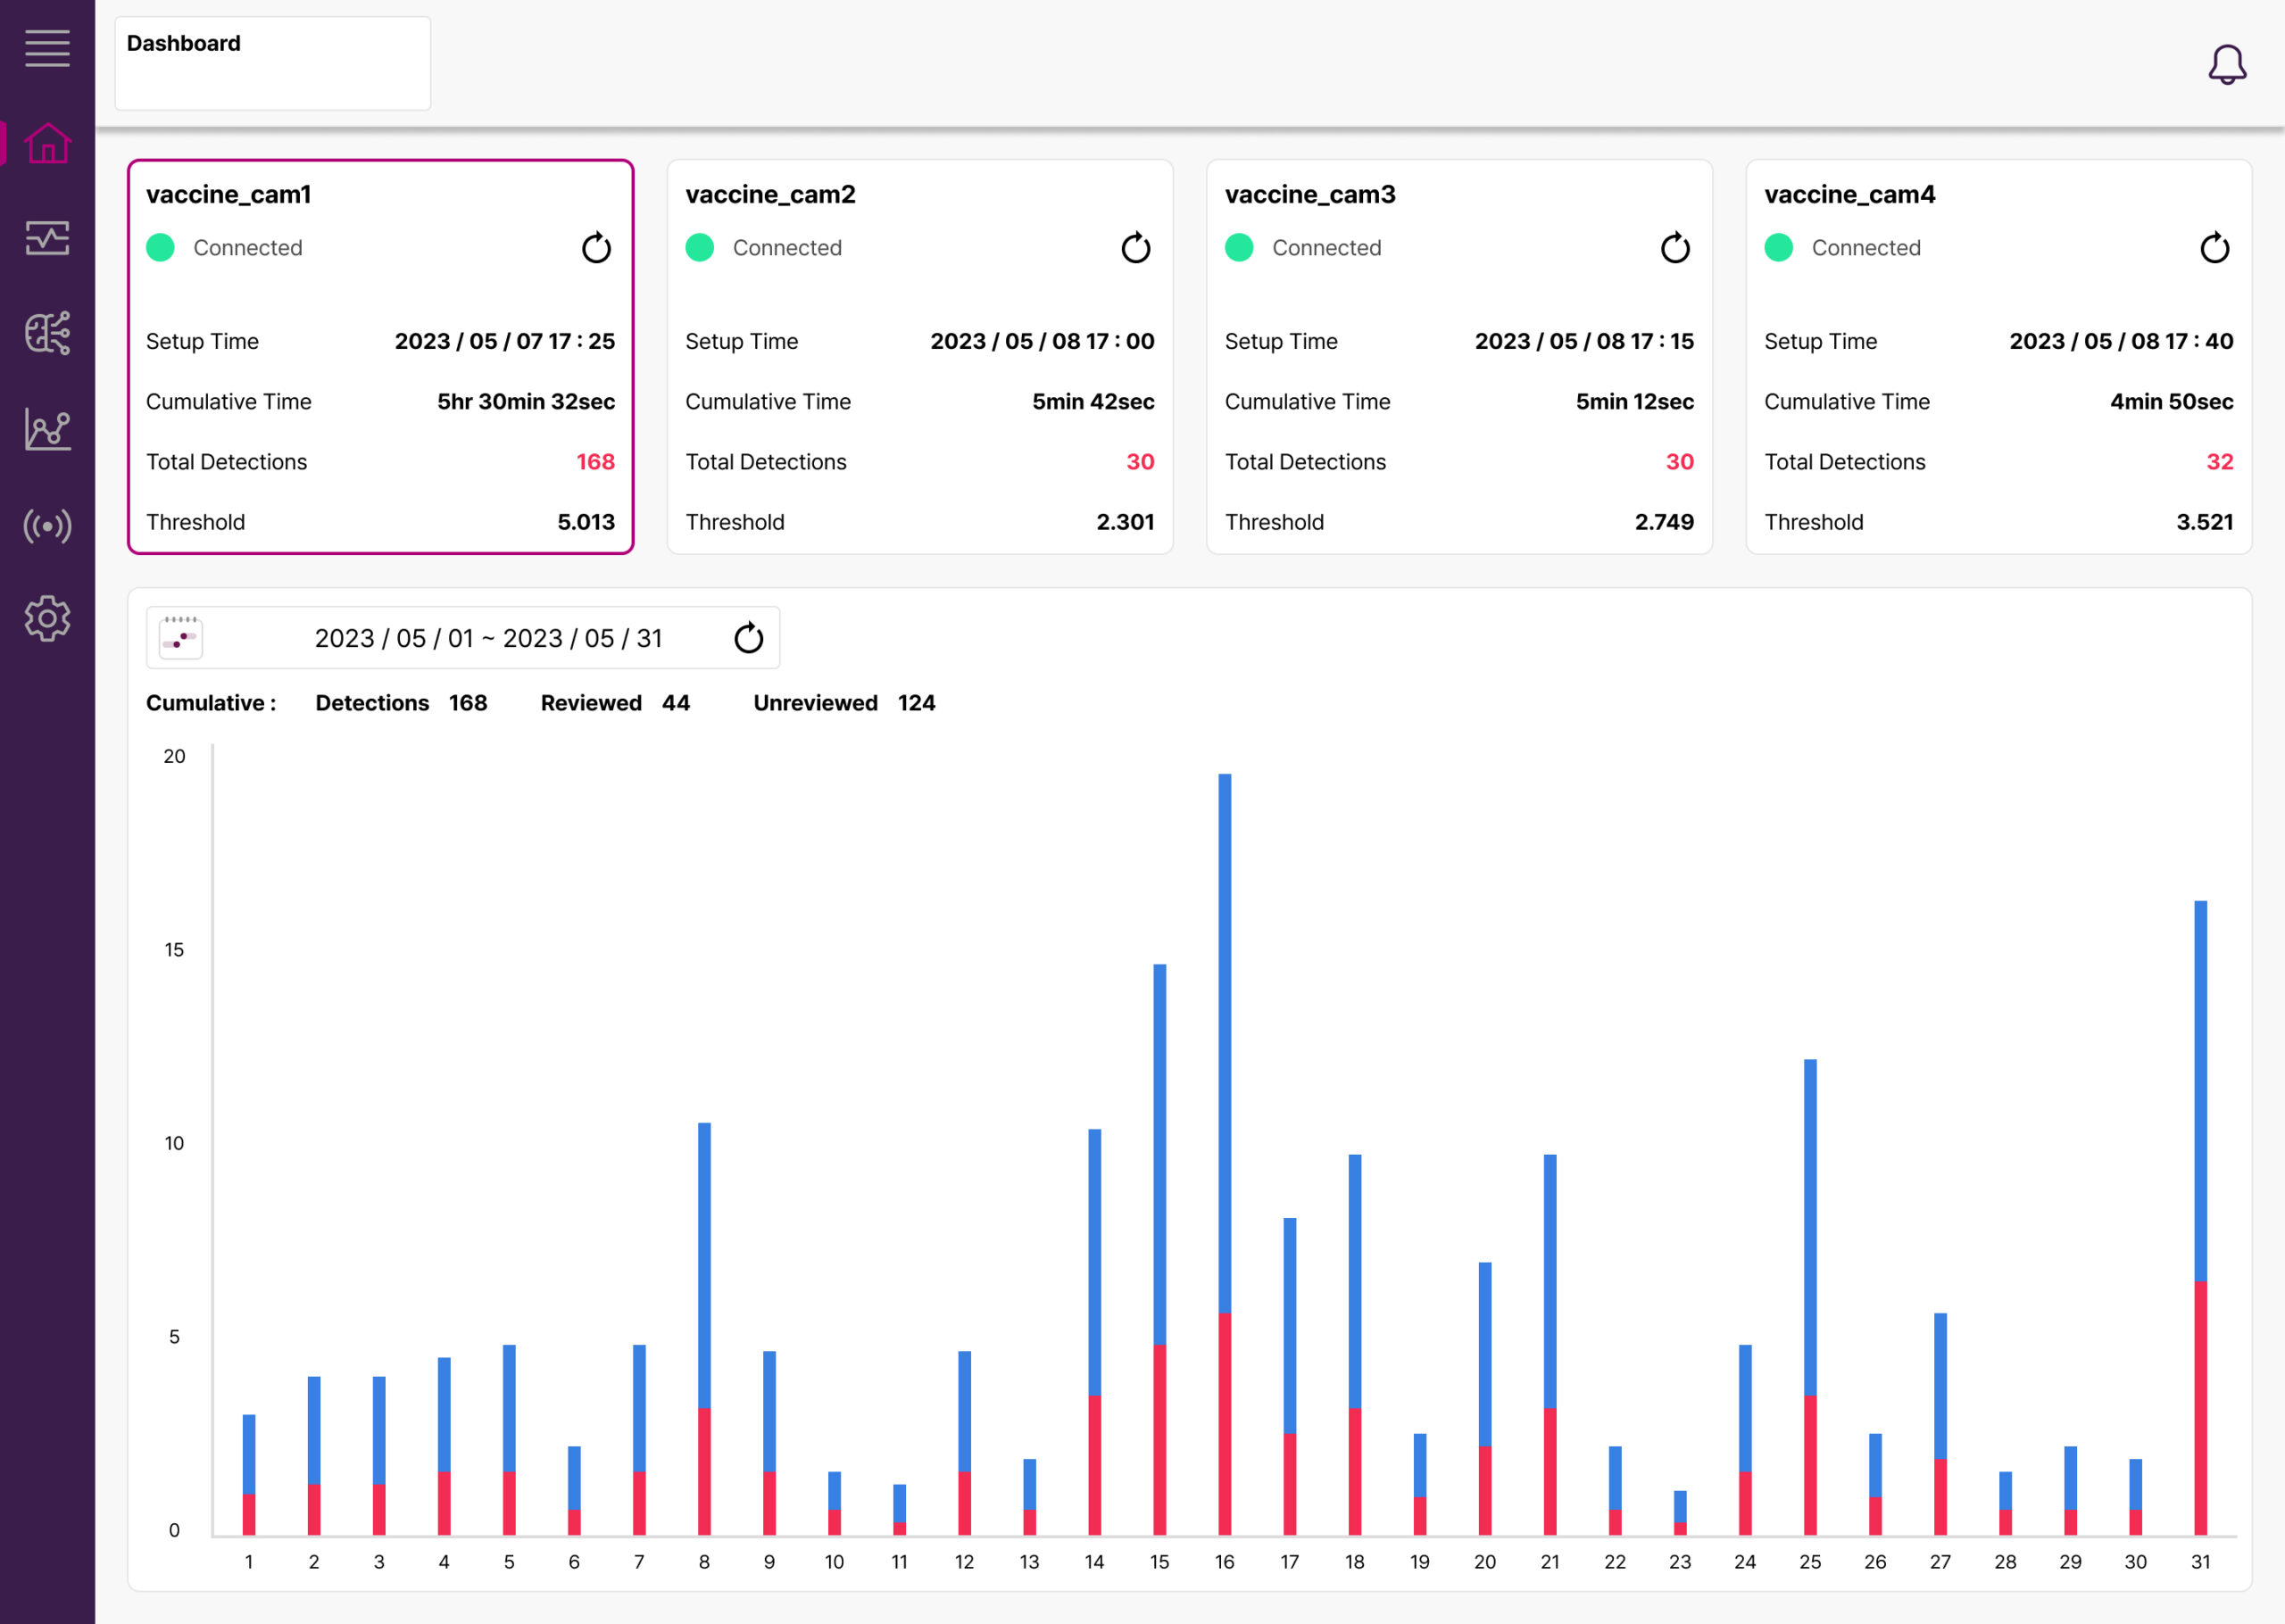Go to Home via house icon
The width and height of the screenshot is (2285, 1624).
[47, 143]
